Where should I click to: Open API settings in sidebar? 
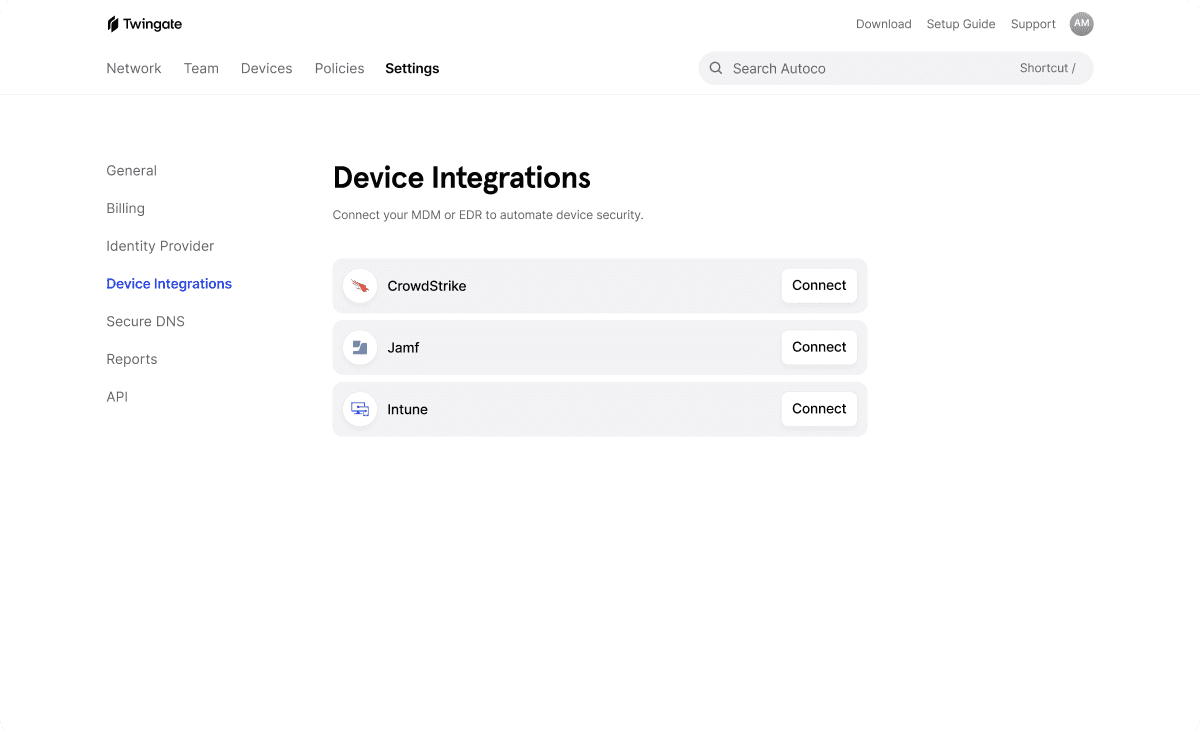tap(117, 397)
